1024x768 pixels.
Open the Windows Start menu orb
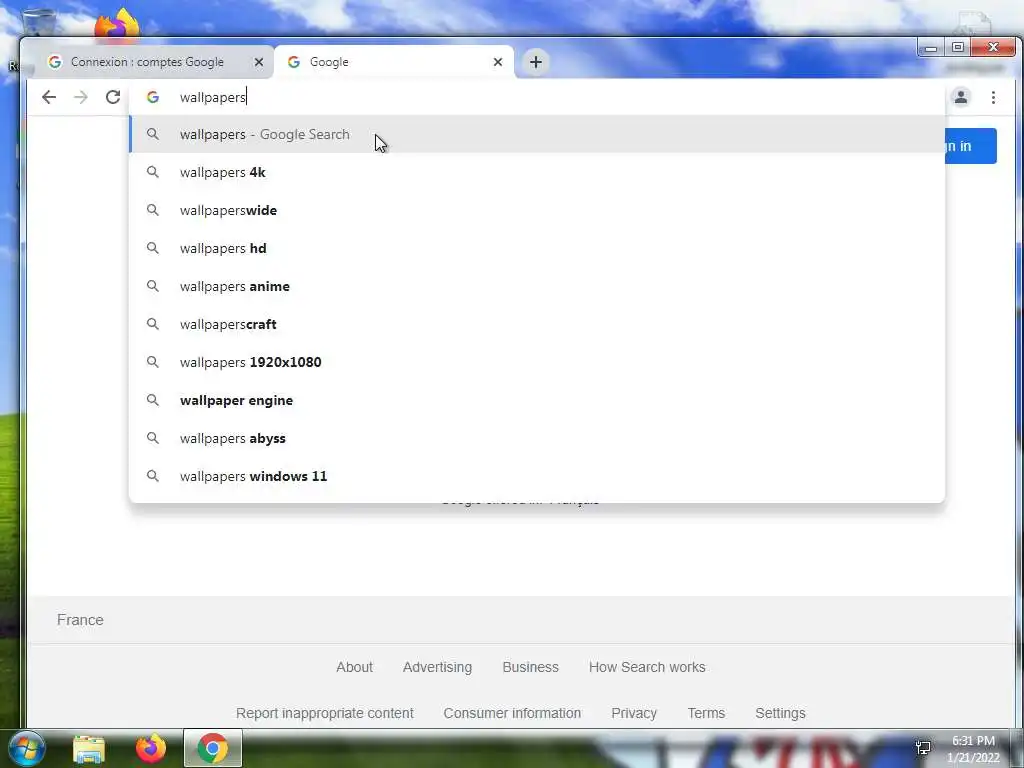tap(27, 748)
